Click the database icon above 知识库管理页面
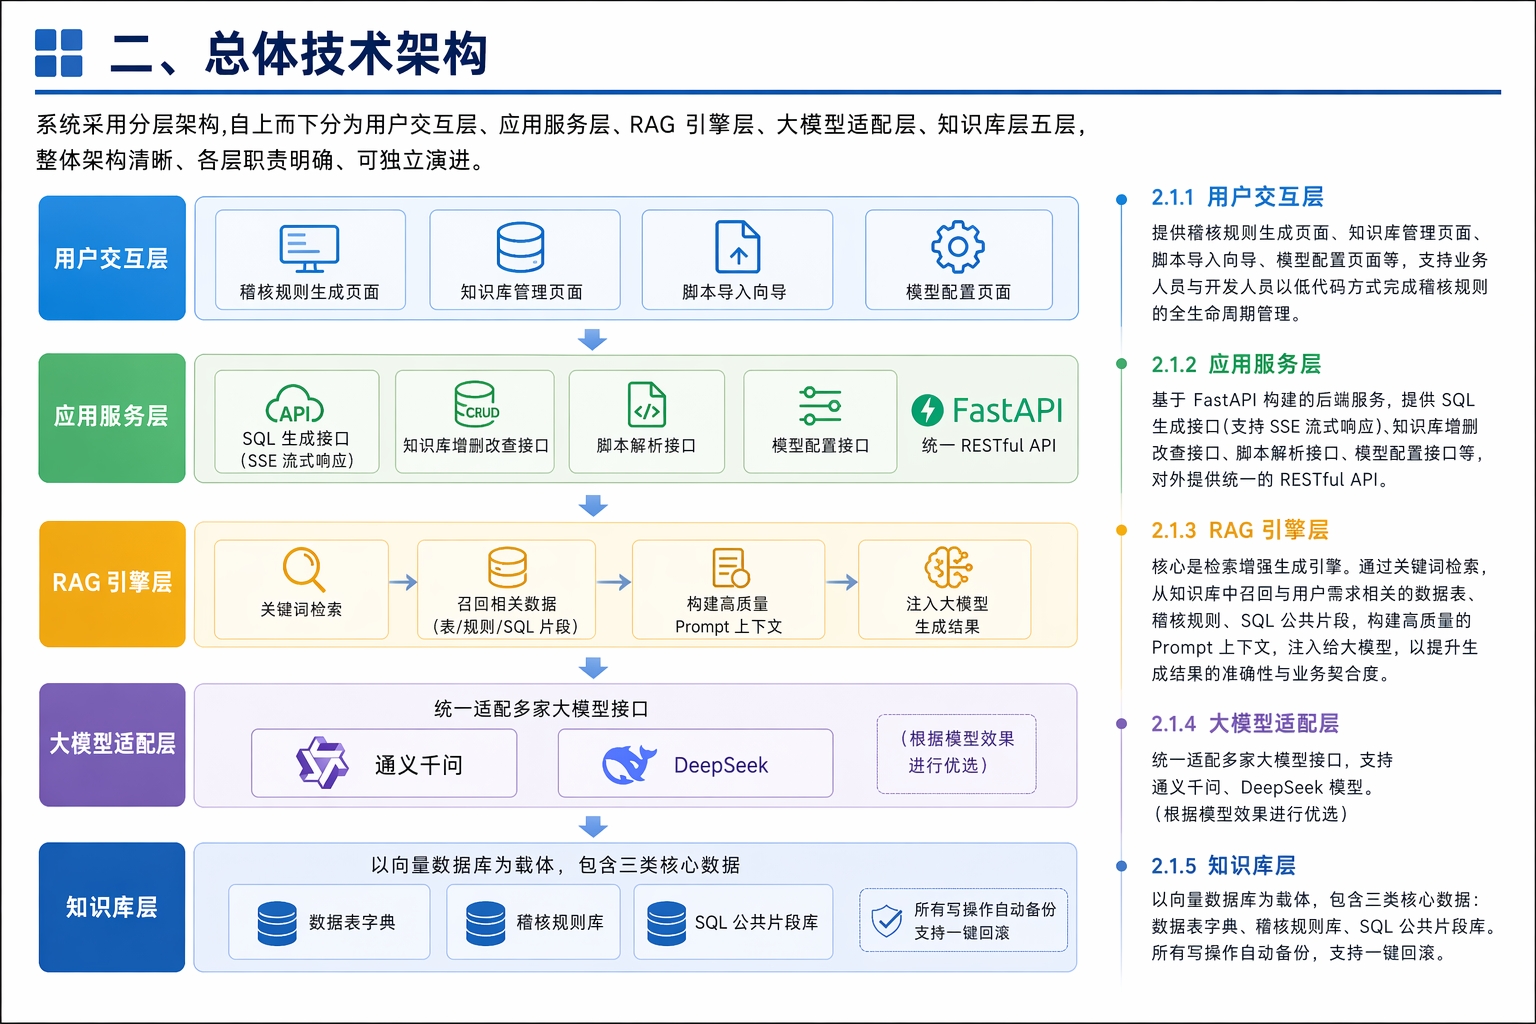This screenshot has height=1024, width=1536. point(520,247)
